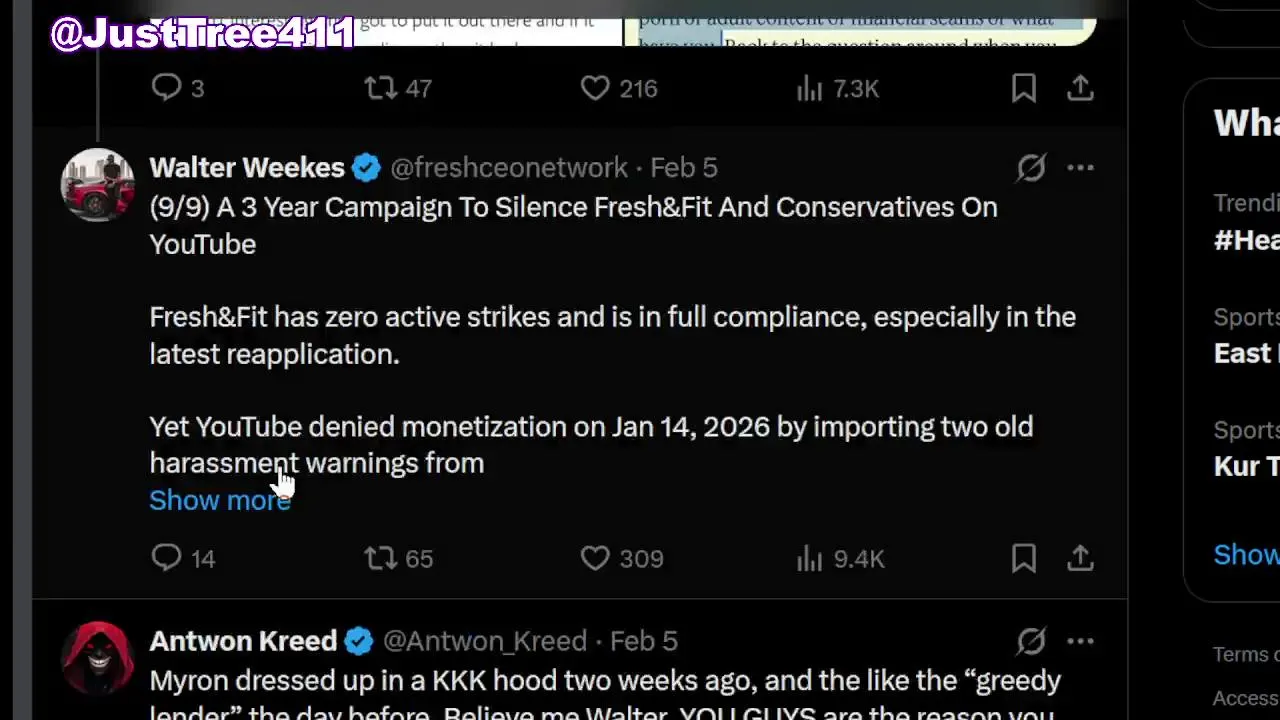The height and width of the screenshot is (720, 1280).
Task: Bookmark the post with 7.3K views
Action: pyautogui.click(x=1023, y=88)
